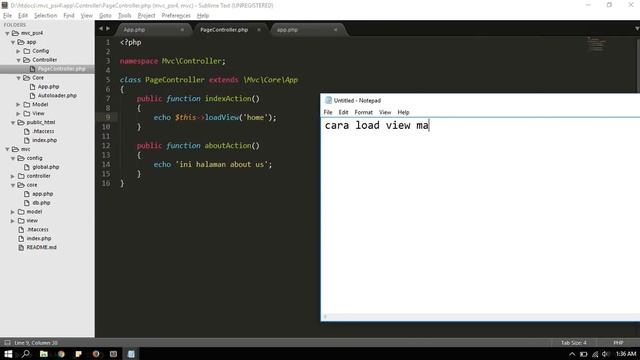Open Windows taskbar search

(26, 354)
